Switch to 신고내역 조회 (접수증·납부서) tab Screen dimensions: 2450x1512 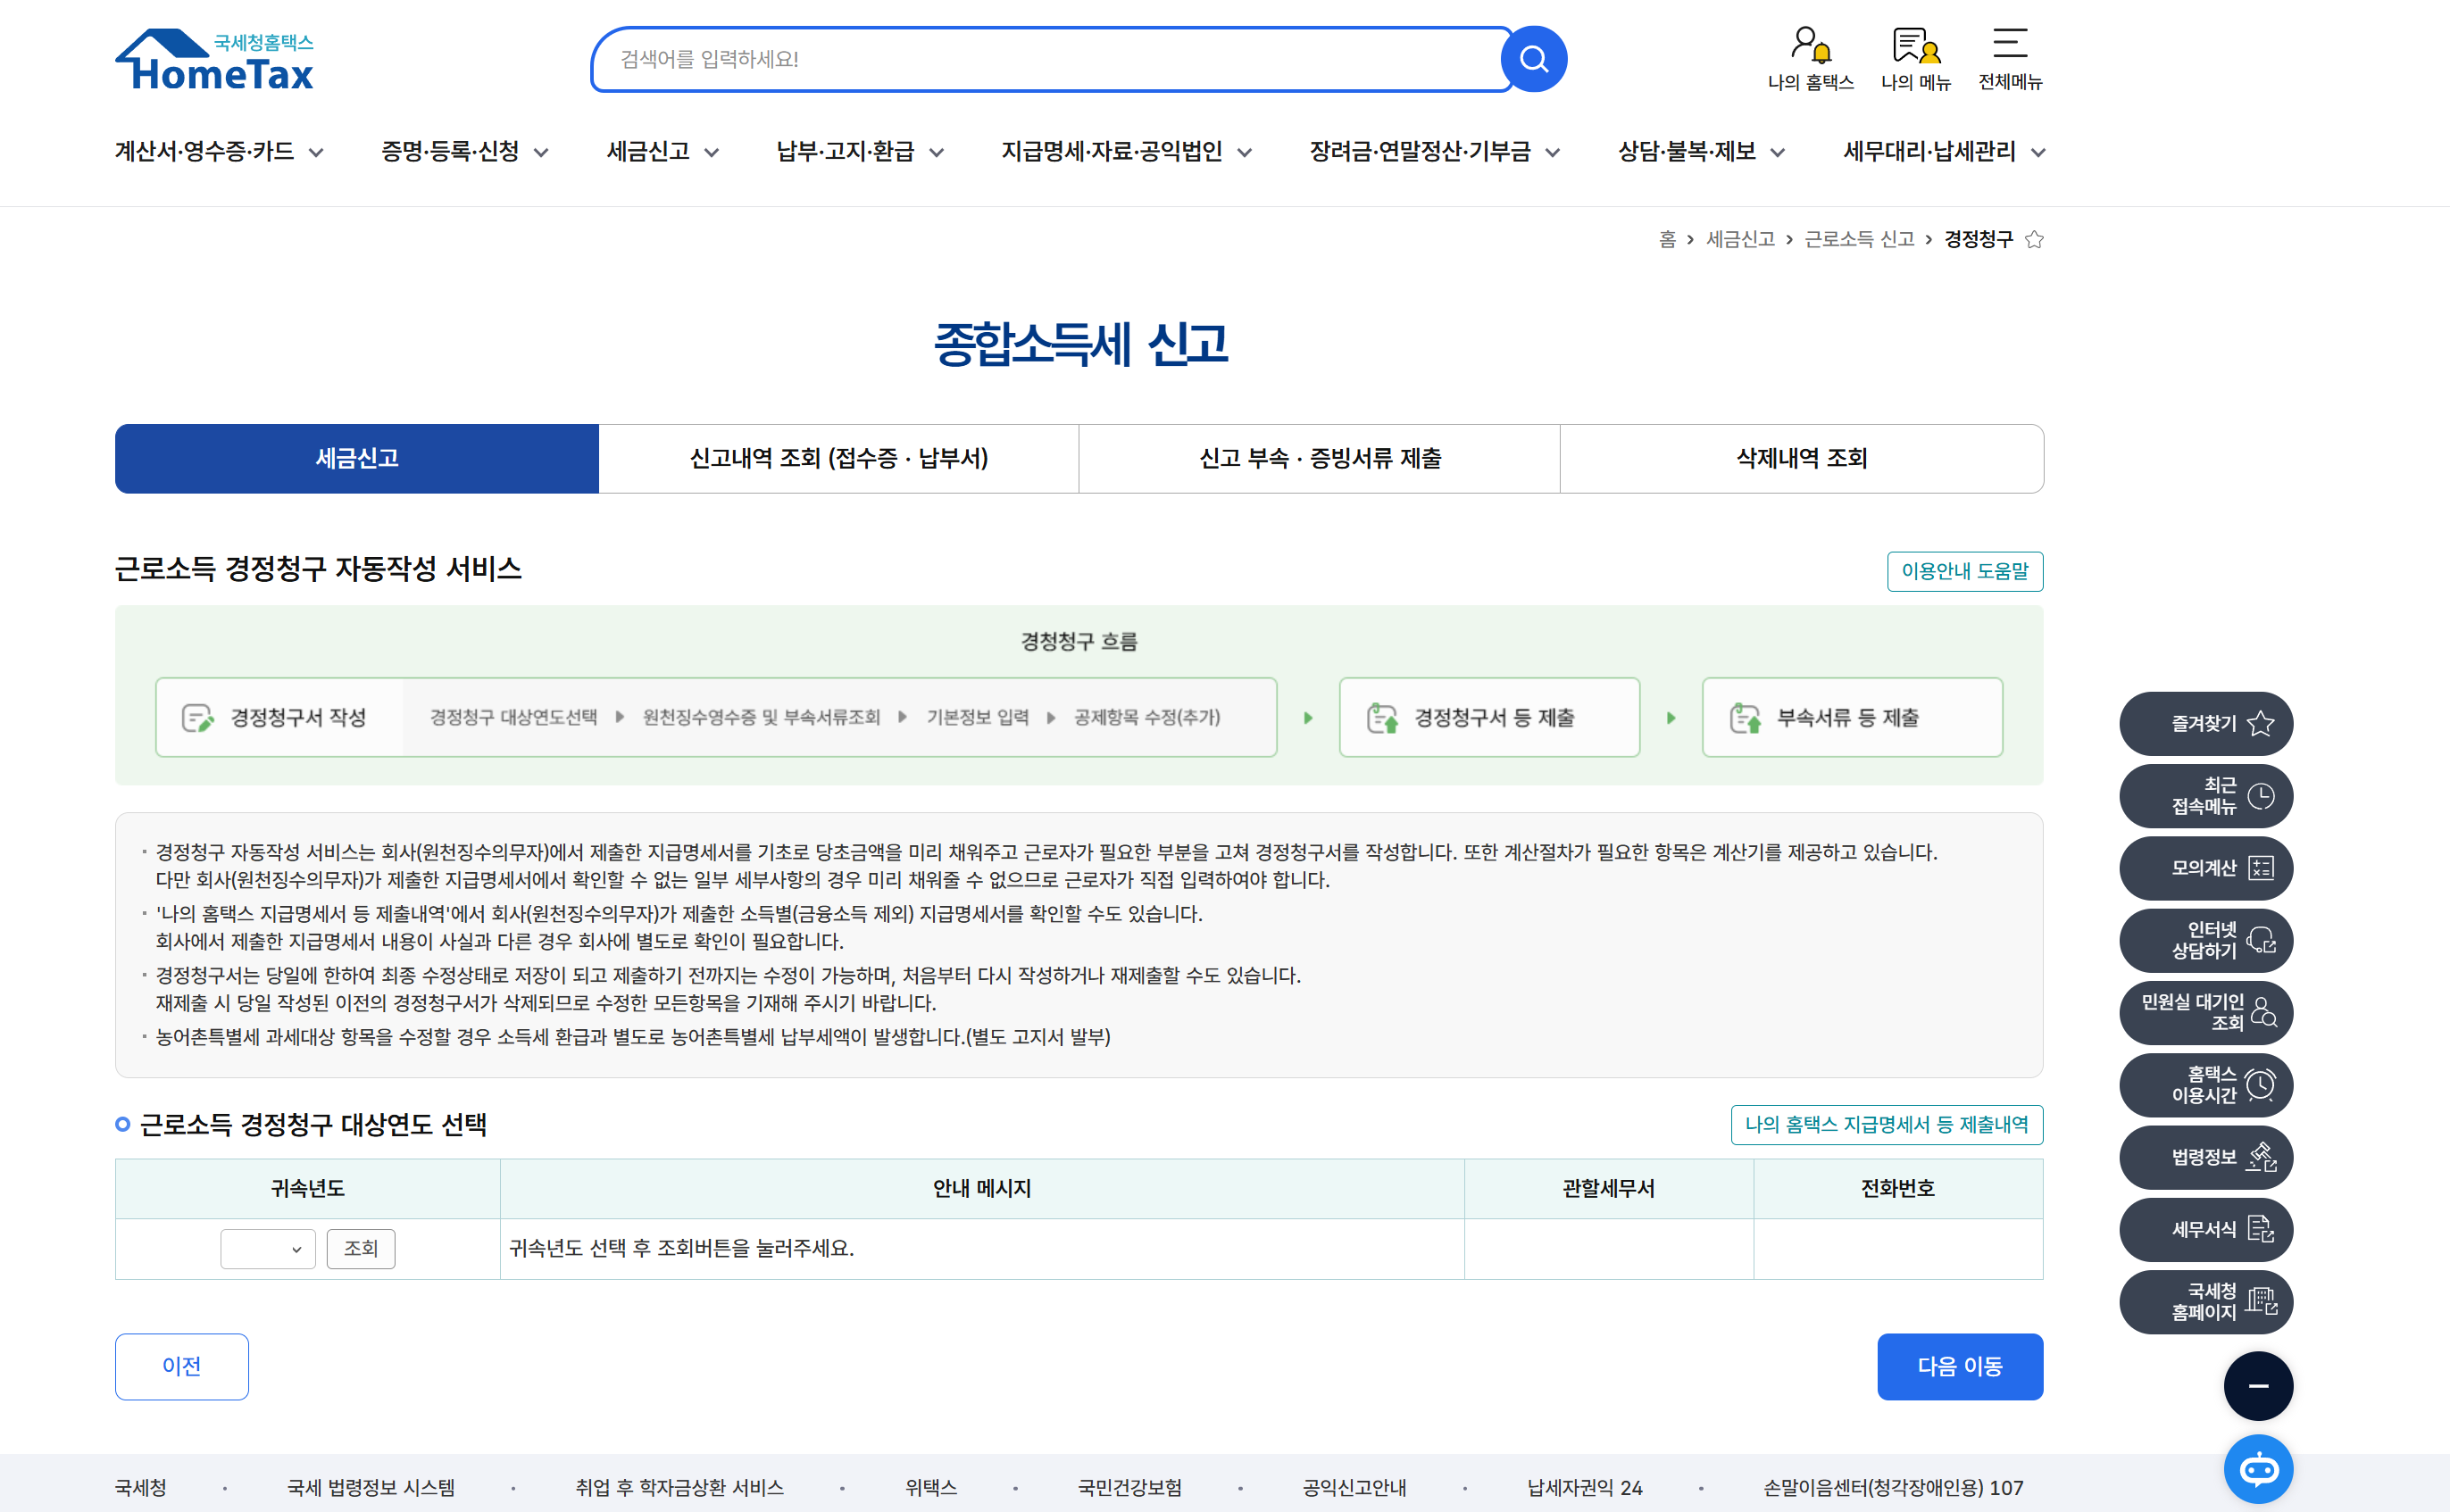click(838, 458)
